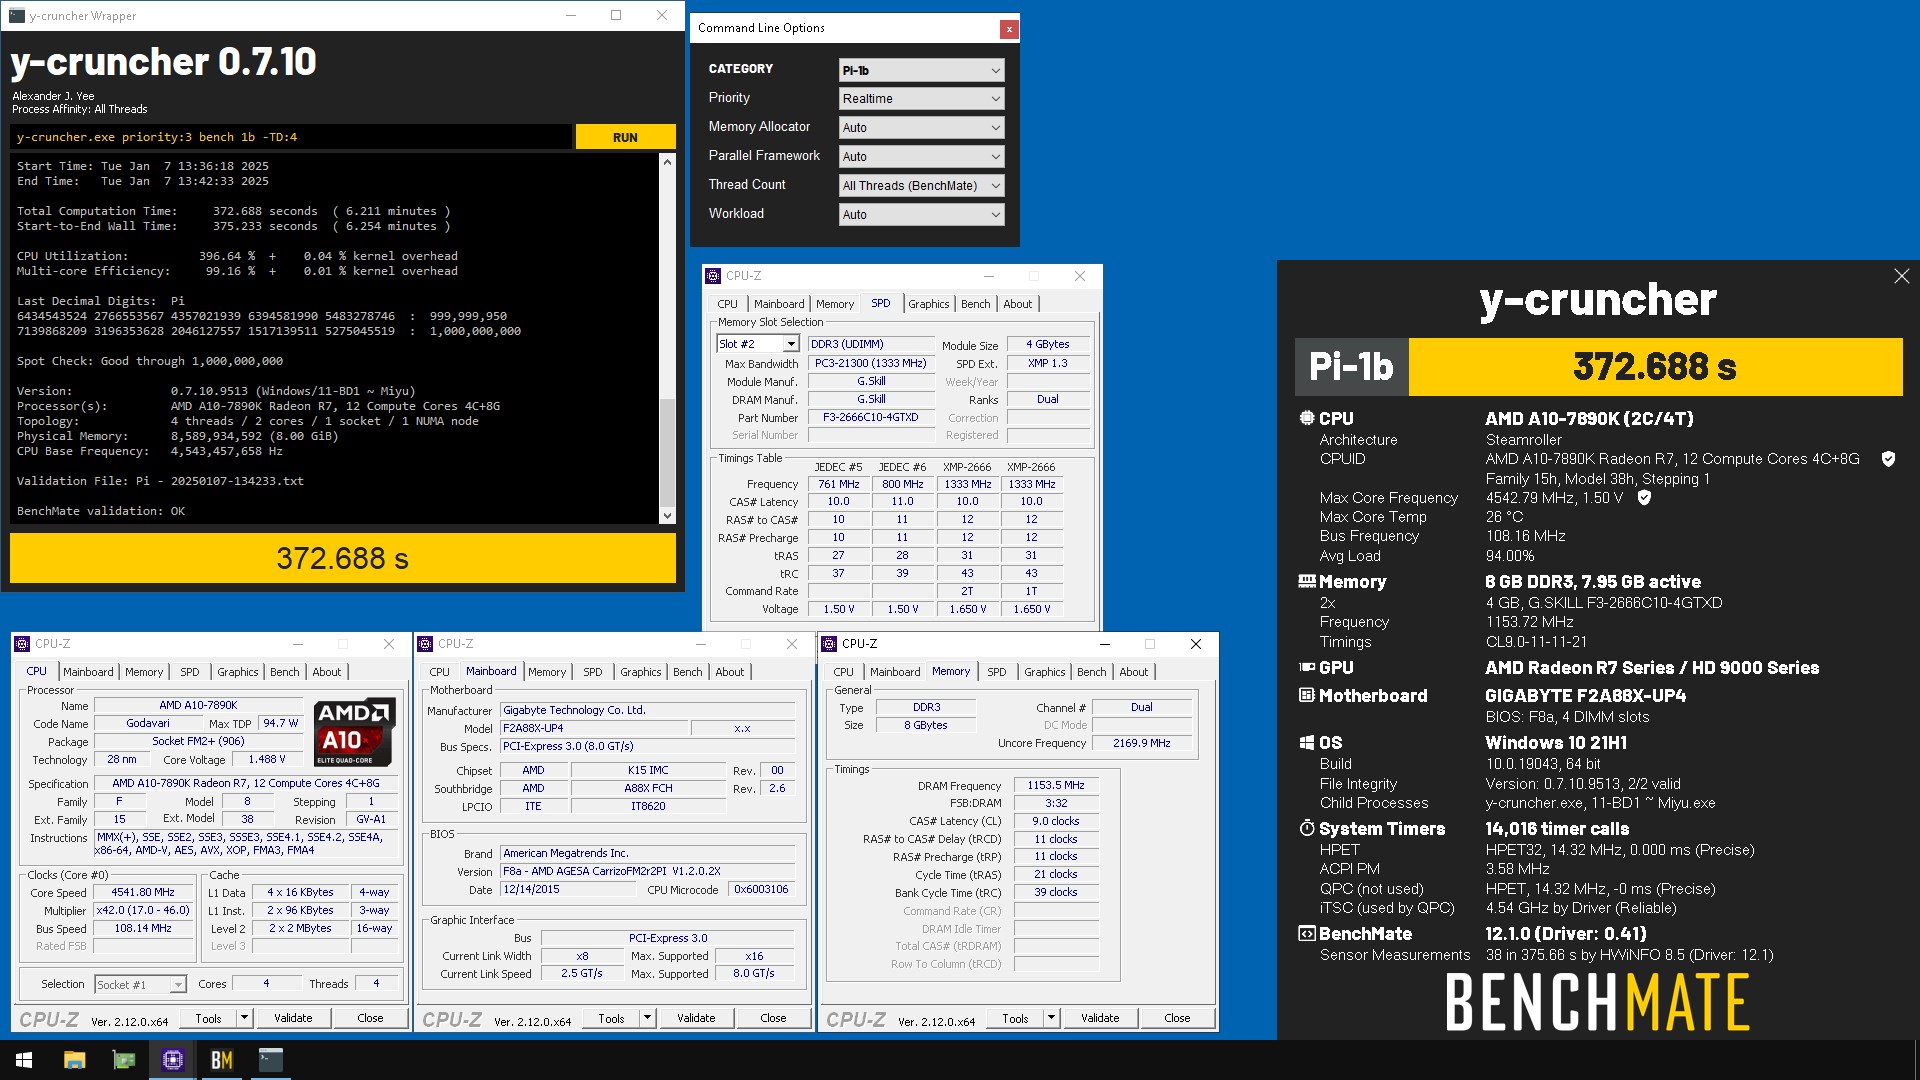Screen dimensions: 1920x1080
Task: Click the Max Core Frequency shield icon
Action: tap(1644, 497)
